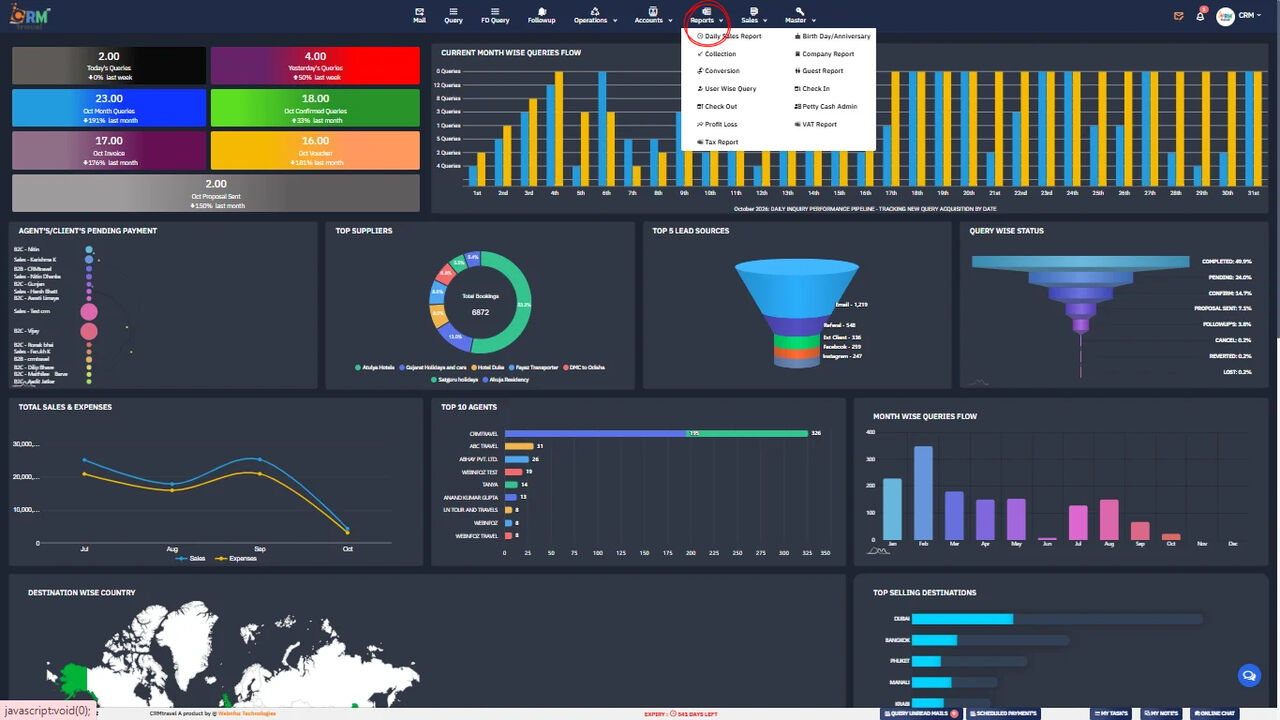Open the blue chat bubble widget

[x=1249, y=676]
